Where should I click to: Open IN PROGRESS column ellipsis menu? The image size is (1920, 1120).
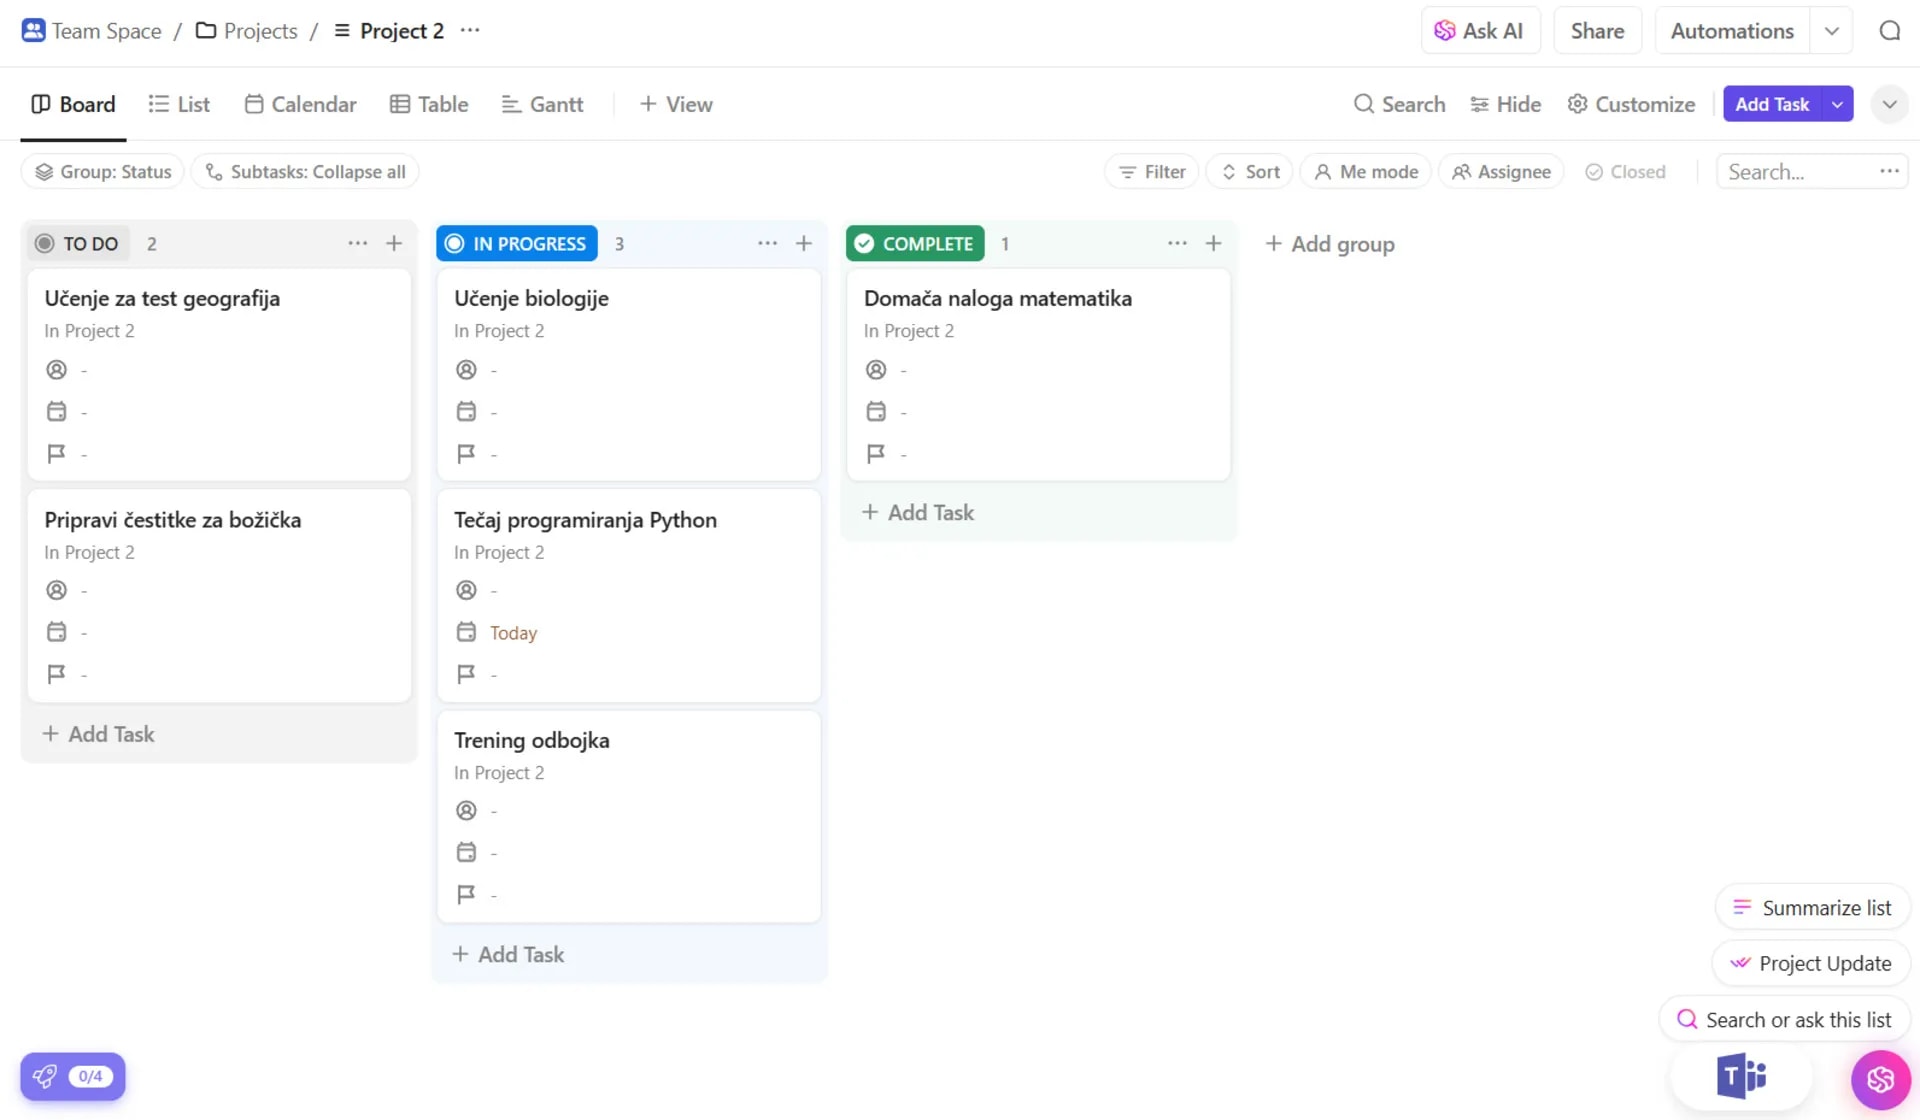tap(767, 243)
